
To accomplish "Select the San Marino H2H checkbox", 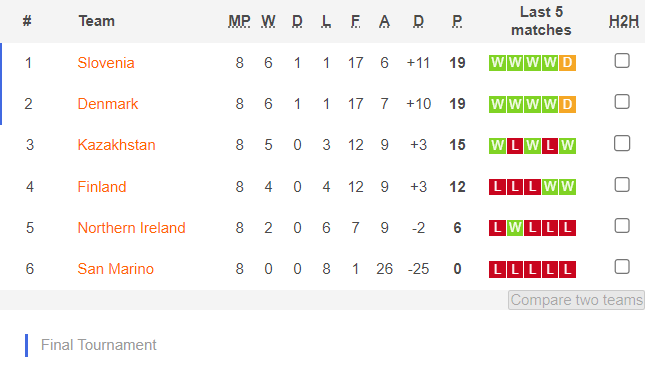I will pos(622,267).
